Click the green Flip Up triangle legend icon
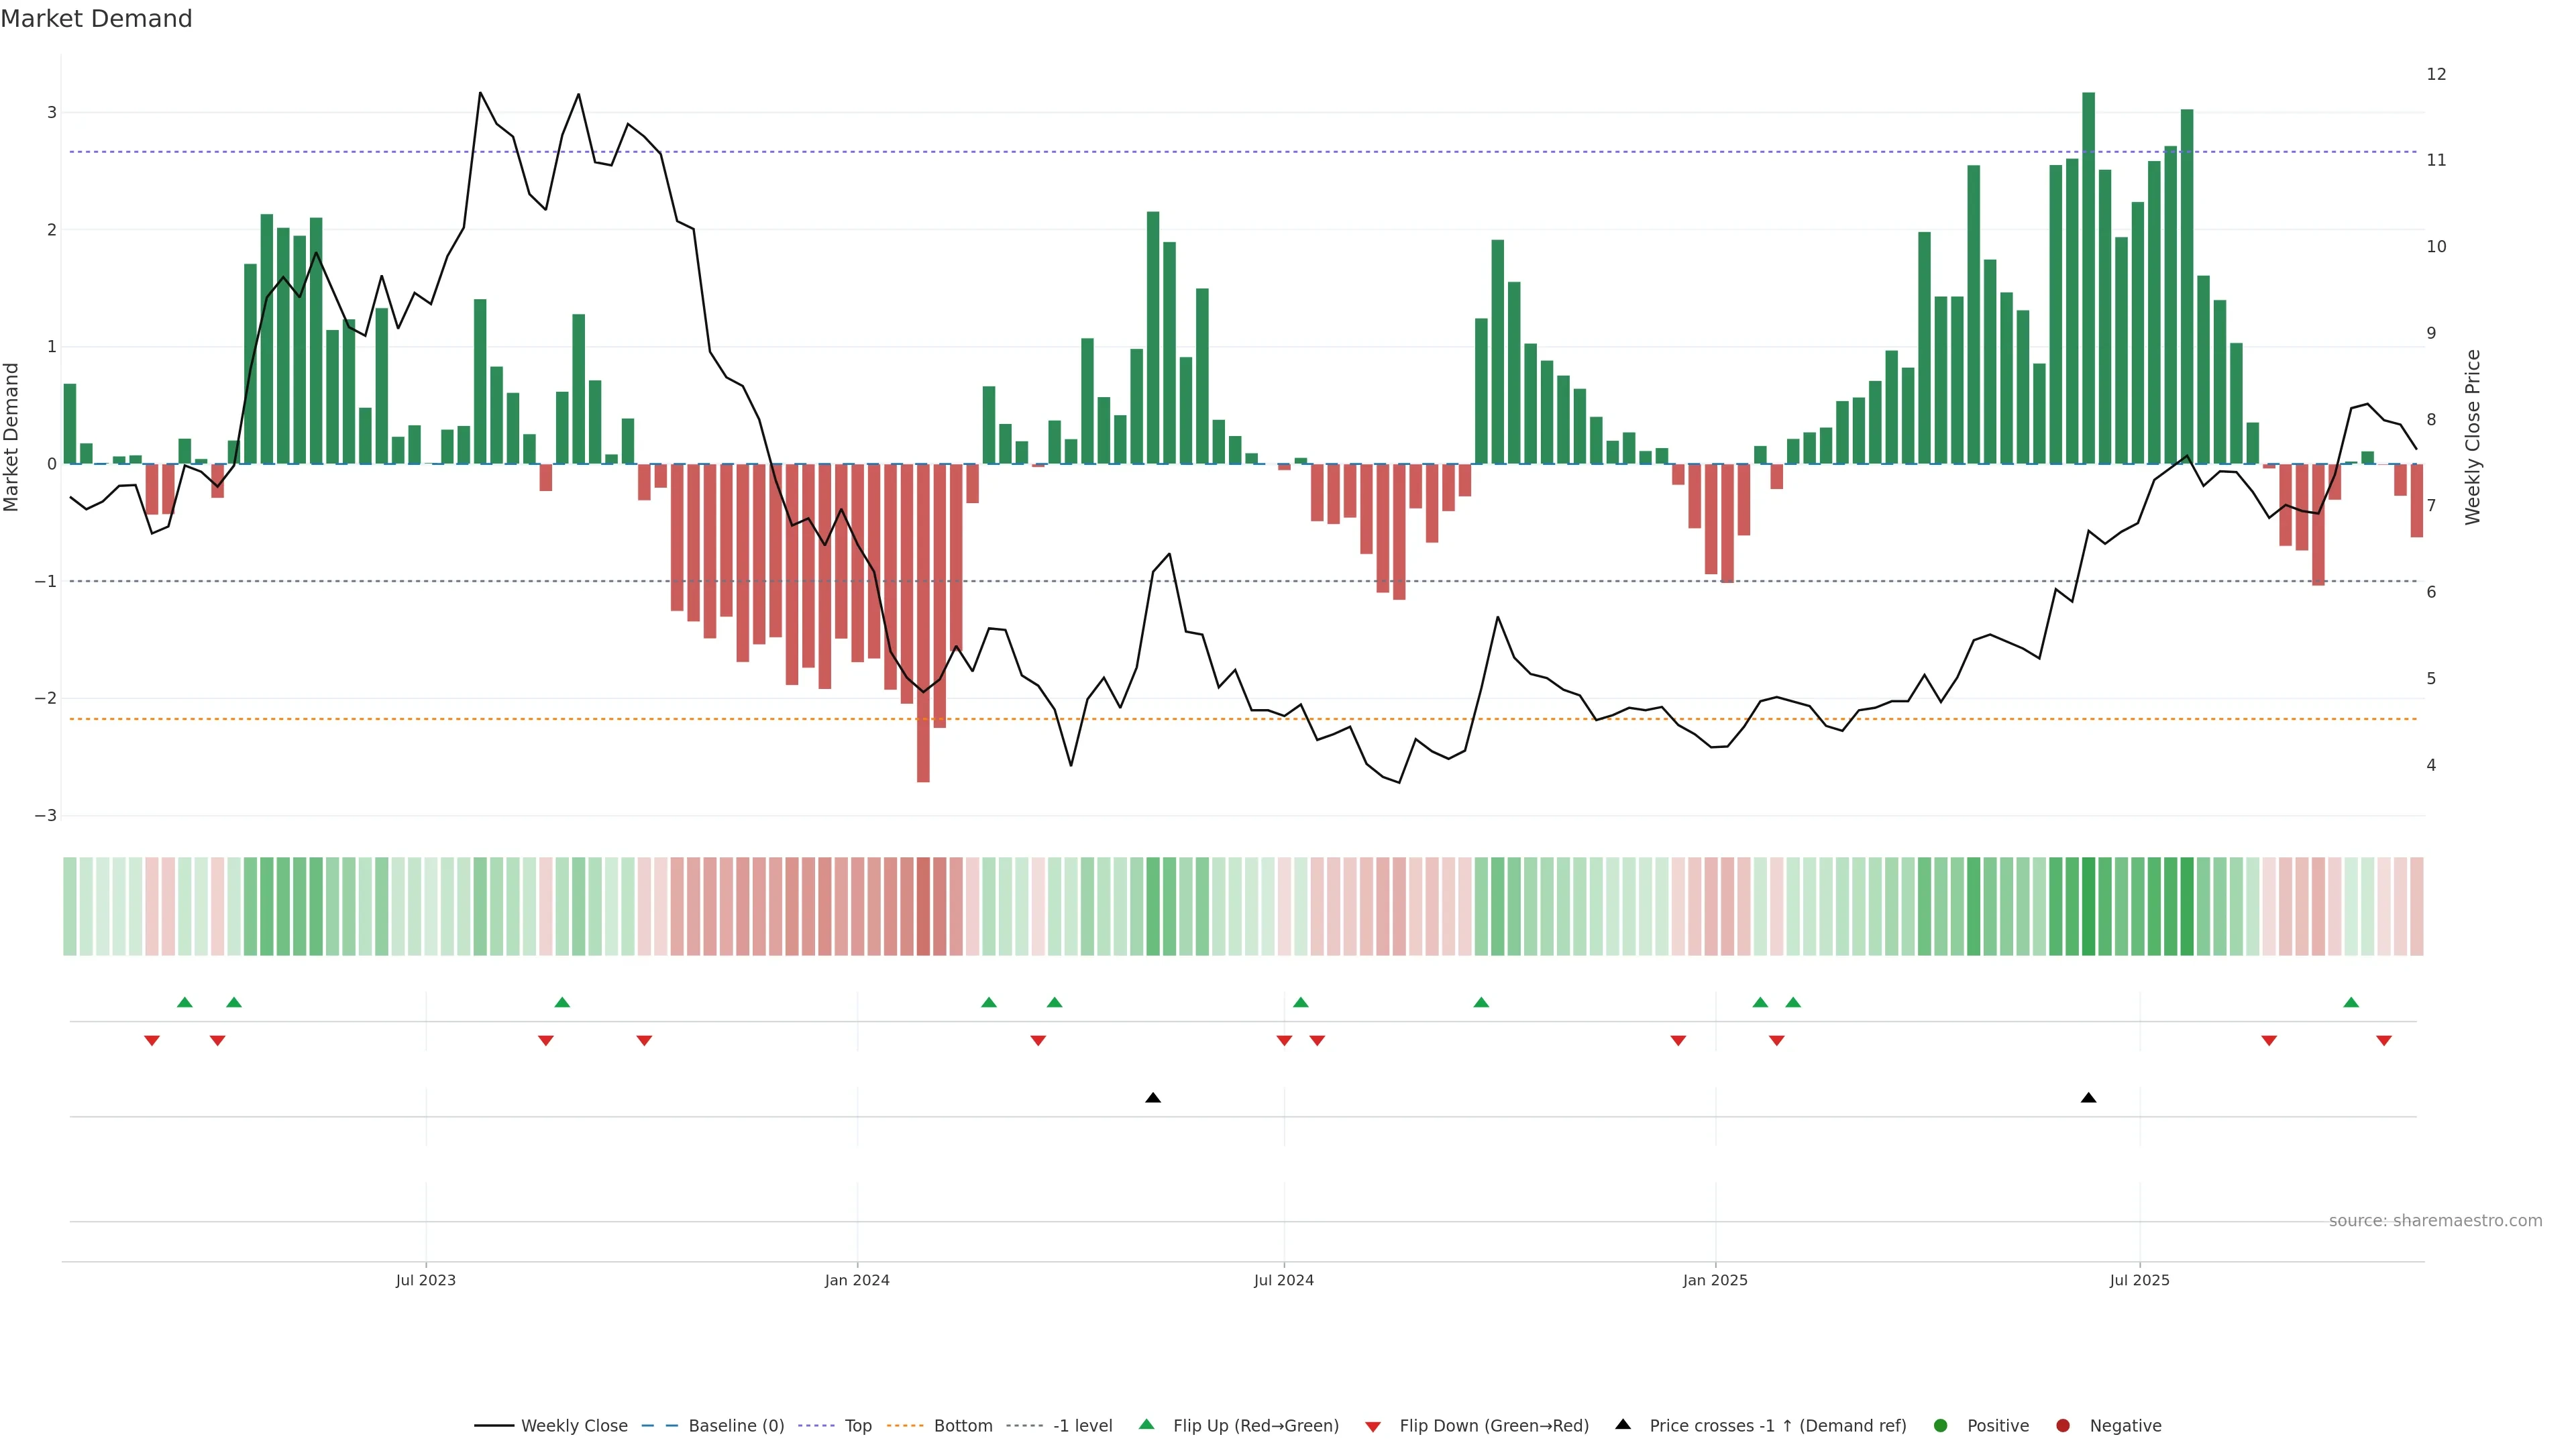 click(1146, 1424)
